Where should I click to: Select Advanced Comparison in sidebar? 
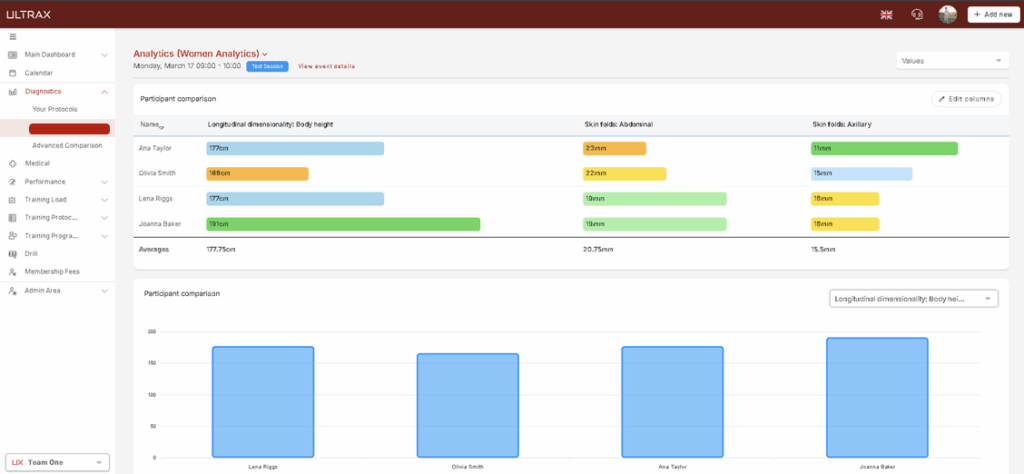click(67, 145)
